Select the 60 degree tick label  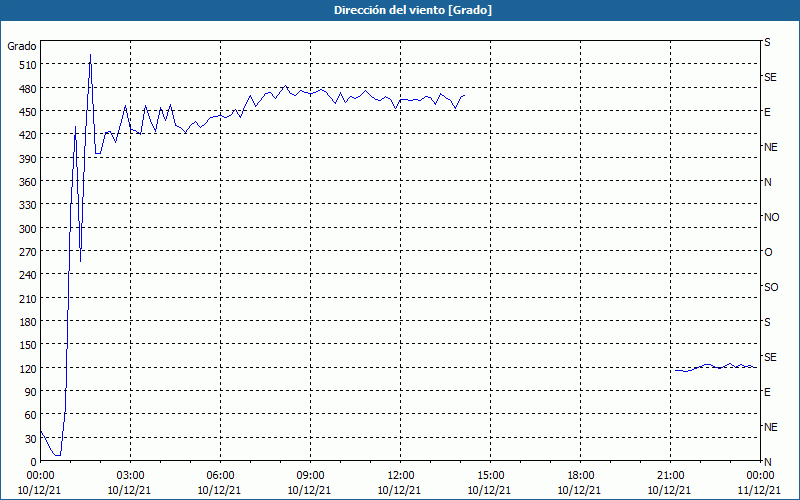[31, 415]
